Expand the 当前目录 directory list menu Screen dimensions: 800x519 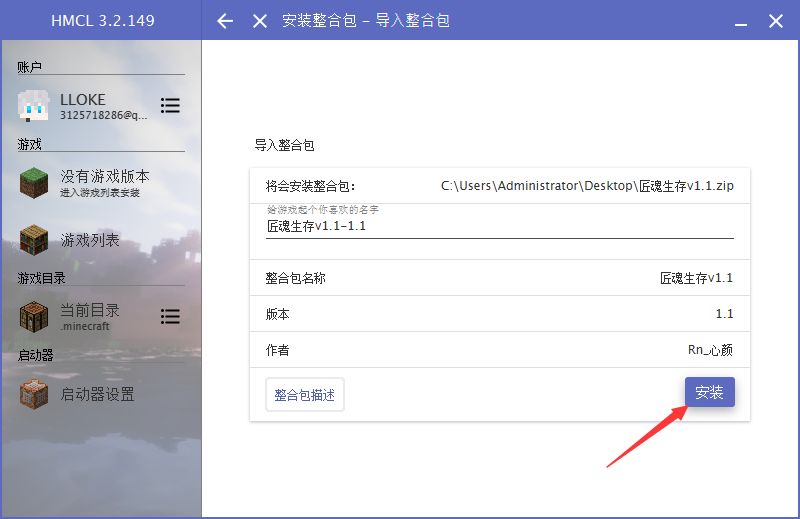point(170,316)
